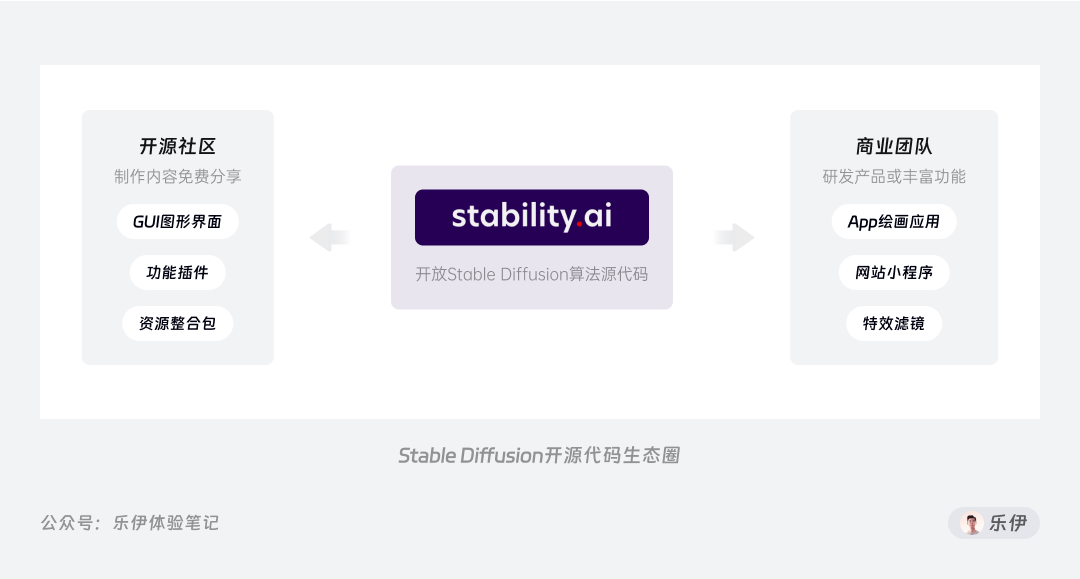Click the red dot in stability.ai
The width and height of the screenshot is (1080, 579).
pos(579,224)
